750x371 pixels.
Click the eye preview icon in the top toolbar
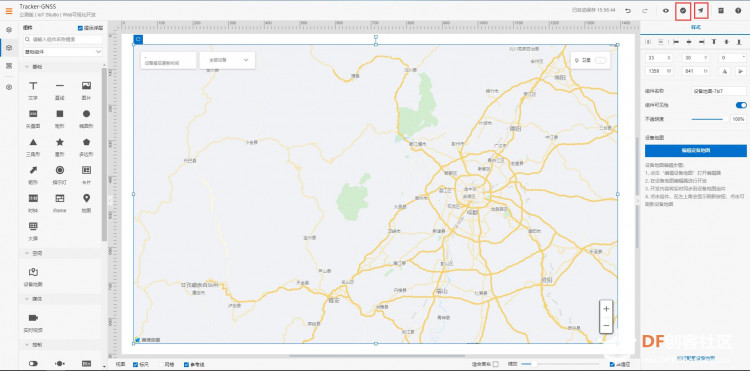pyautogui.click(x=665, y=11)
